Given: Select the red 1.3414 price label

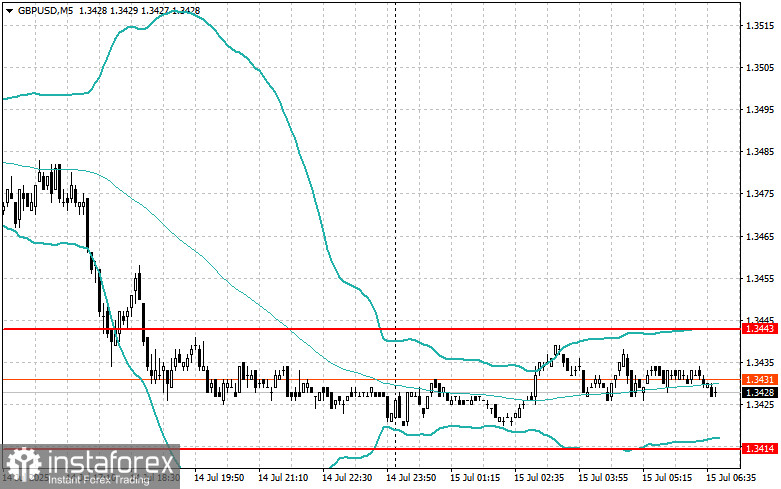Looking at the screenshot, I should click(x=760, y=449).
